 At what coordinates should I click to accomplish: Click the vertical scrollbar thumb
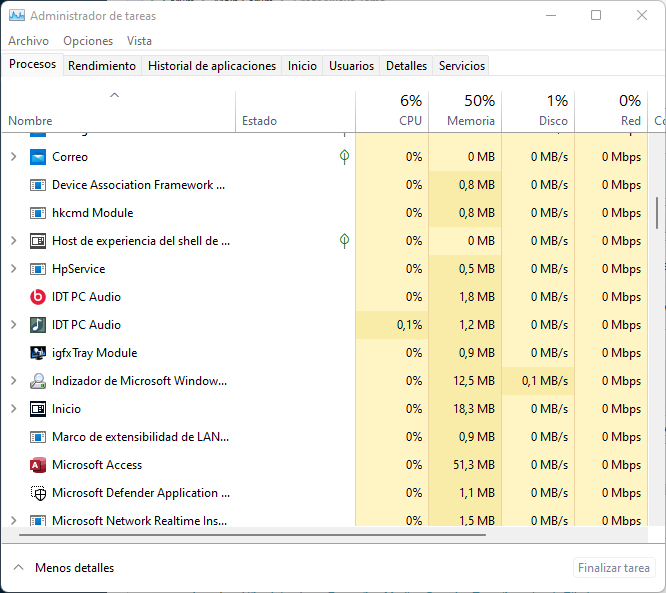click(657, 212)
